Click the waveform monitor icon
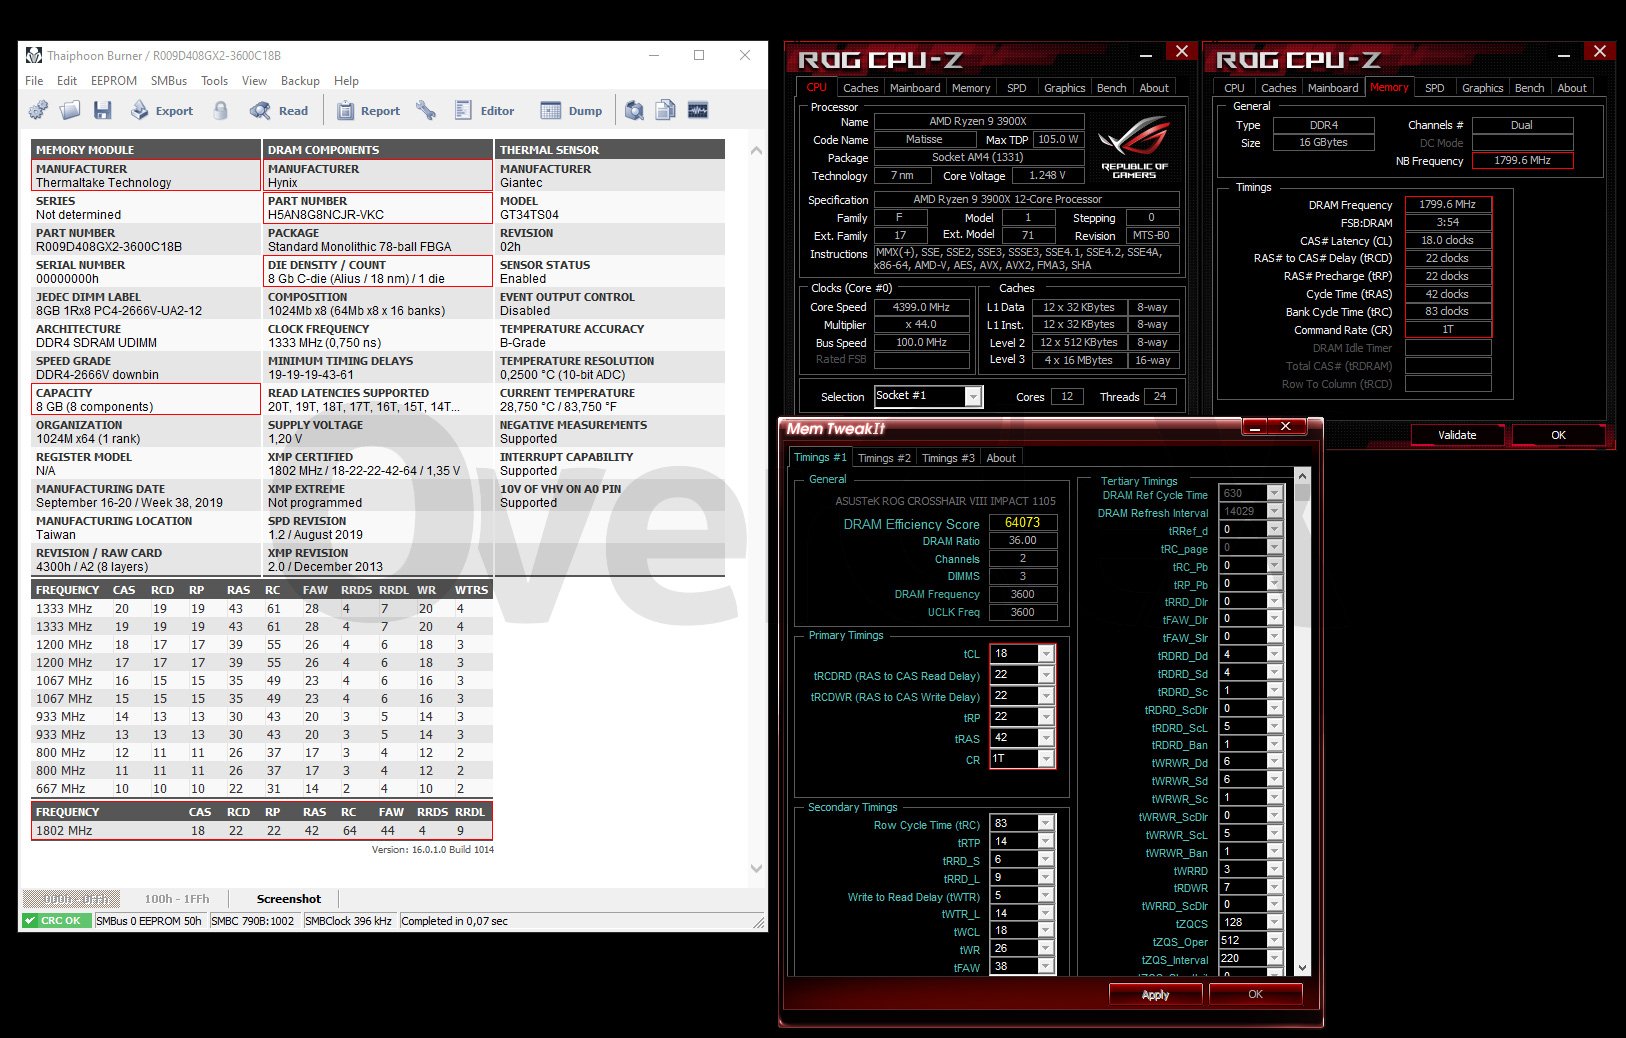Image resolution: width=1626 pixels, height=1038 pixels. pyautogui.click(x=698, y=111)
